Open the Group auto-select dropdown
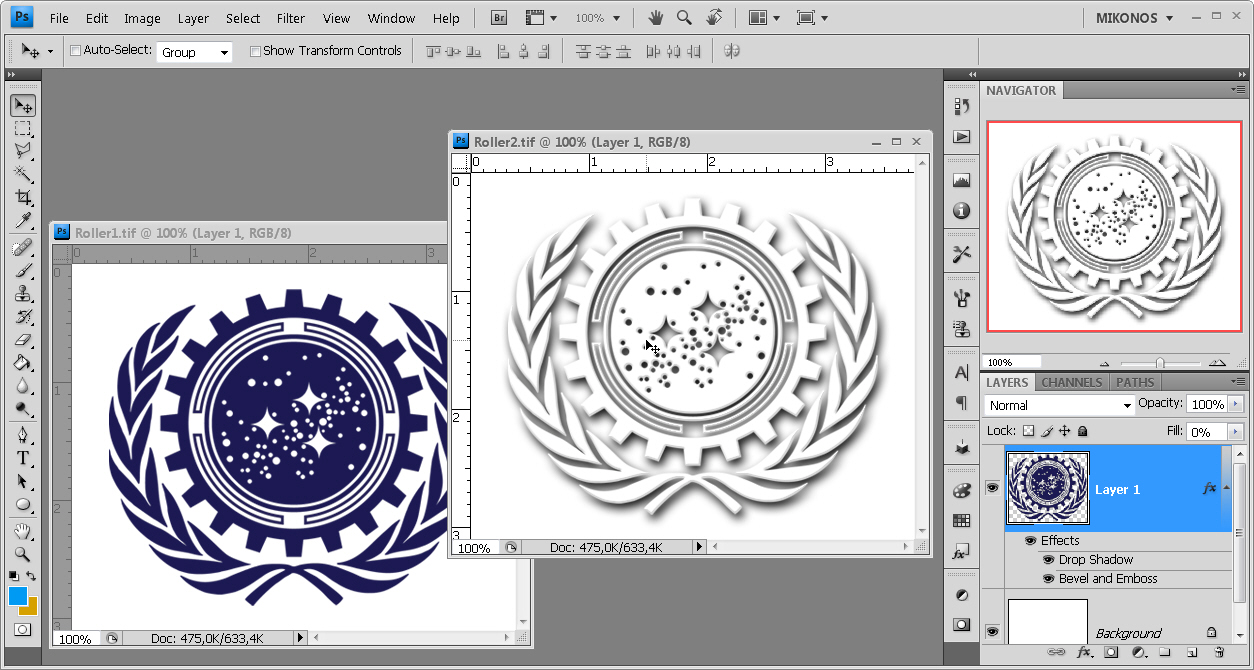The width and height of the screenshot is (1254, 670). tap(194, 52)
